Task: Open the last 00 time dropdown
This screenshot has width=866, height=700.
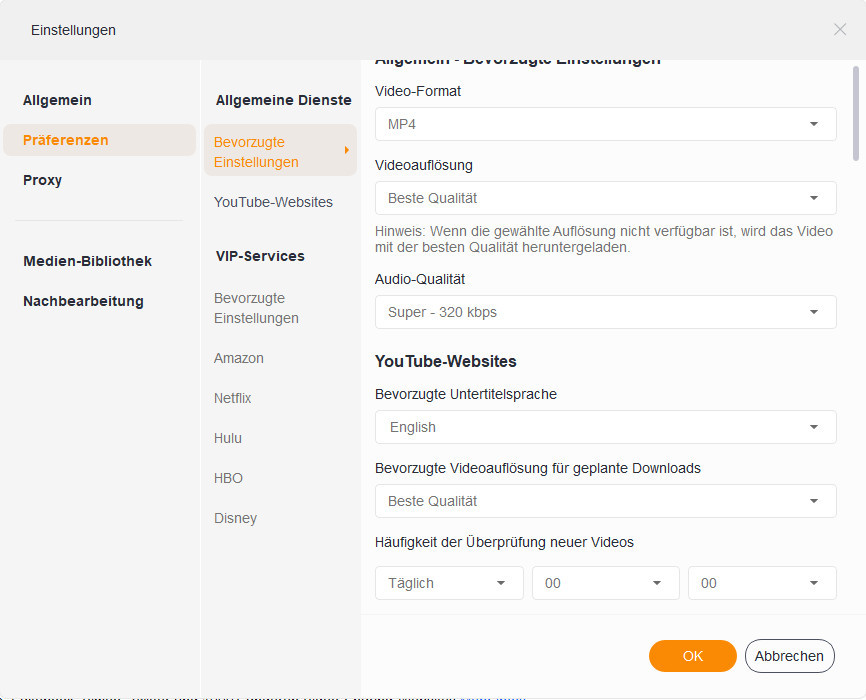Action: [x=762, y=583]
